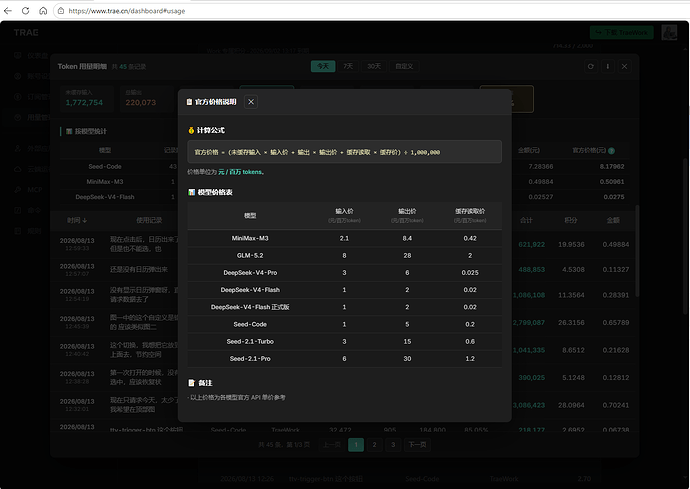
Task: Click the browser back arrow
Action: click(8, 11)
